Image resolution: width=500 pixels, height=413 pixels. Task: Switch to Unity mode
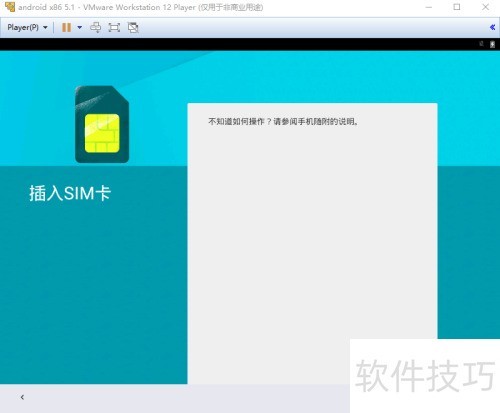133,27
